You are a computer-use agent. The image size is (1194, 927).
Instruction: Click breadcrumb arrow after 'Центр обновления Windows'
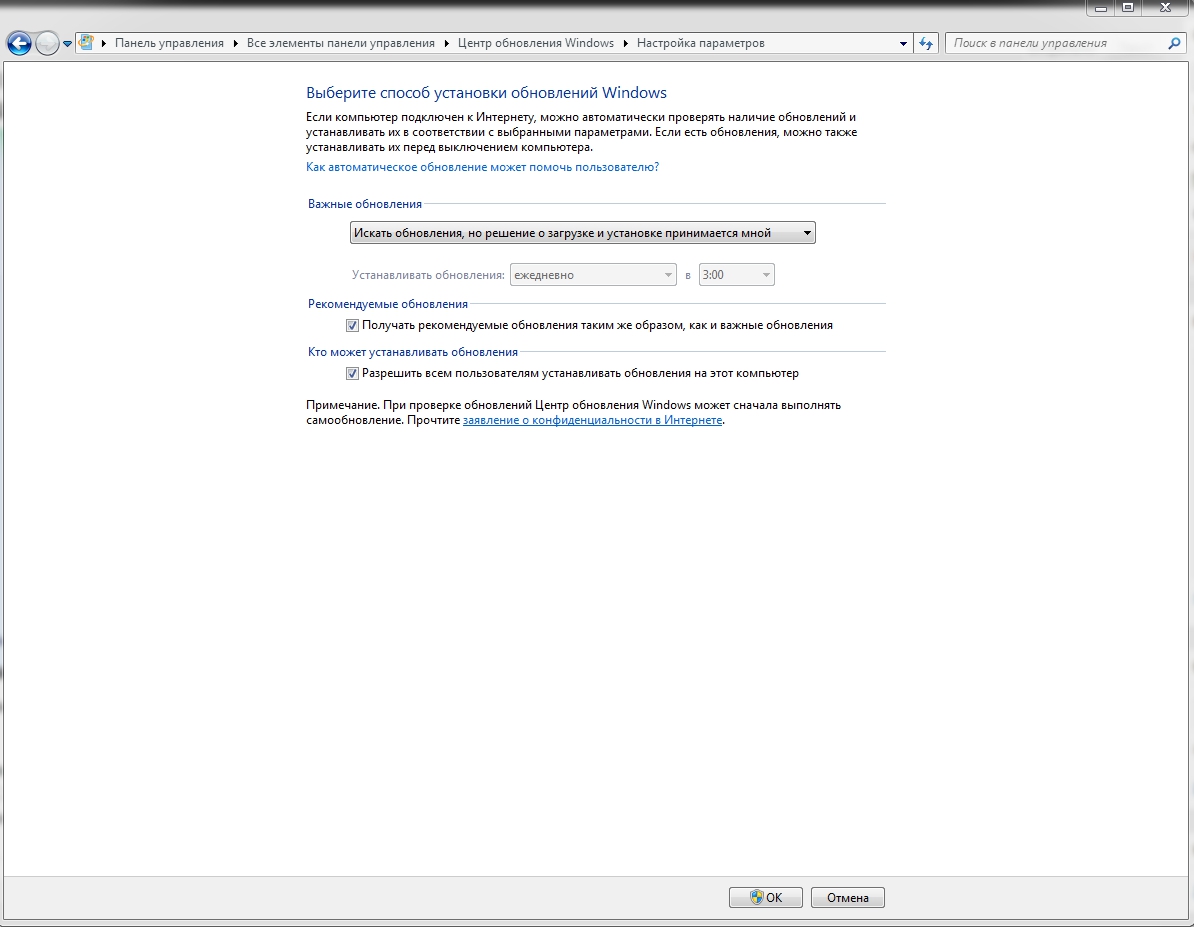626,43
